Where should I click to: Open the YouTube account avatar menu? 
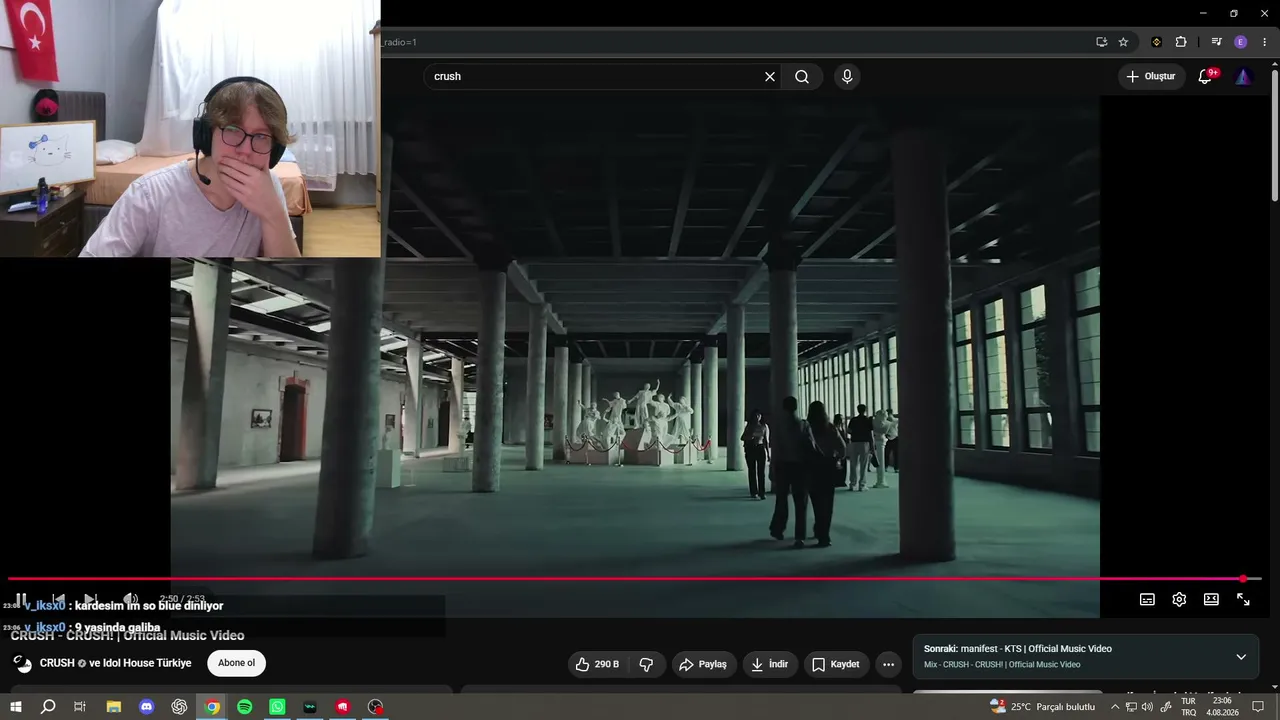pyautogui.click(x=1243, y=76)
